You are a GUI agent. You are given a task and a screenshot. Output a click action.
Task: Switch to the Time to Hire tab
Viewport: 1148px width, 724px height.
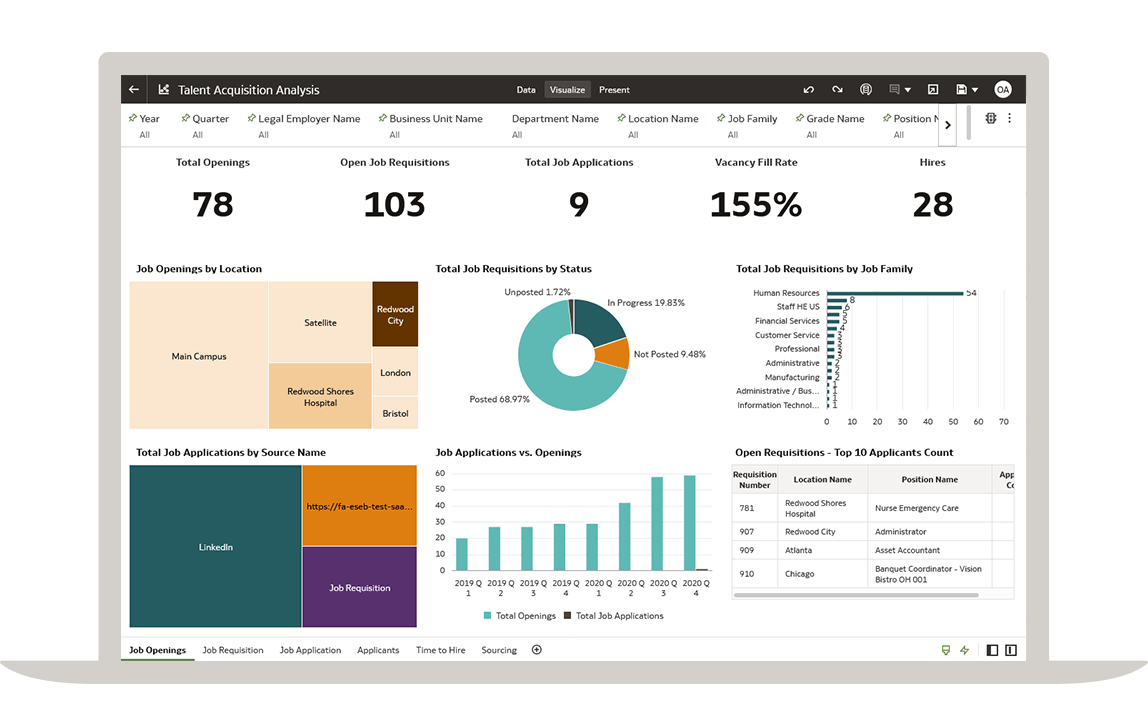[x=440, y=650]
